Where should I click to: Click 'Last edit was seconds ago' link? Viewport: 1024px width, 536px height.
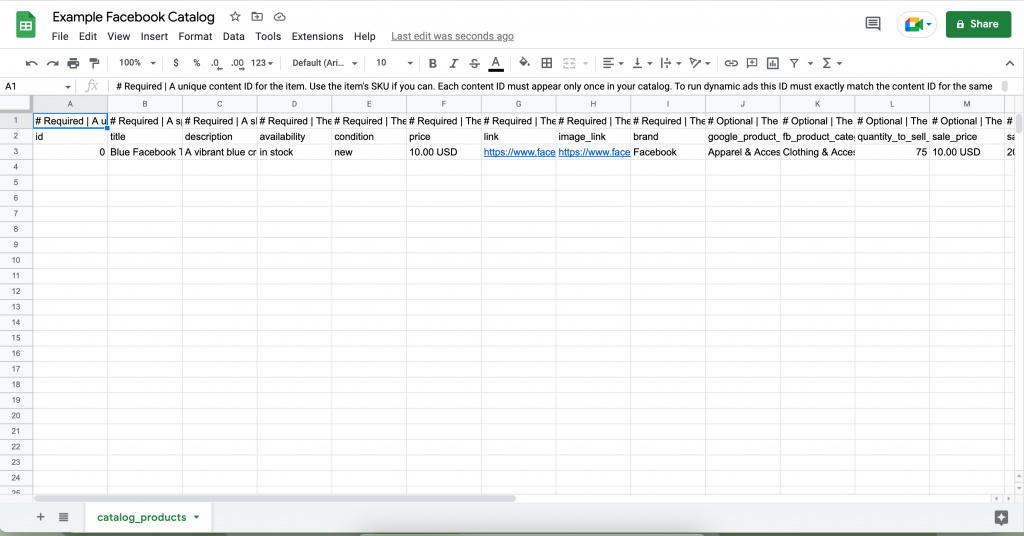453,37
